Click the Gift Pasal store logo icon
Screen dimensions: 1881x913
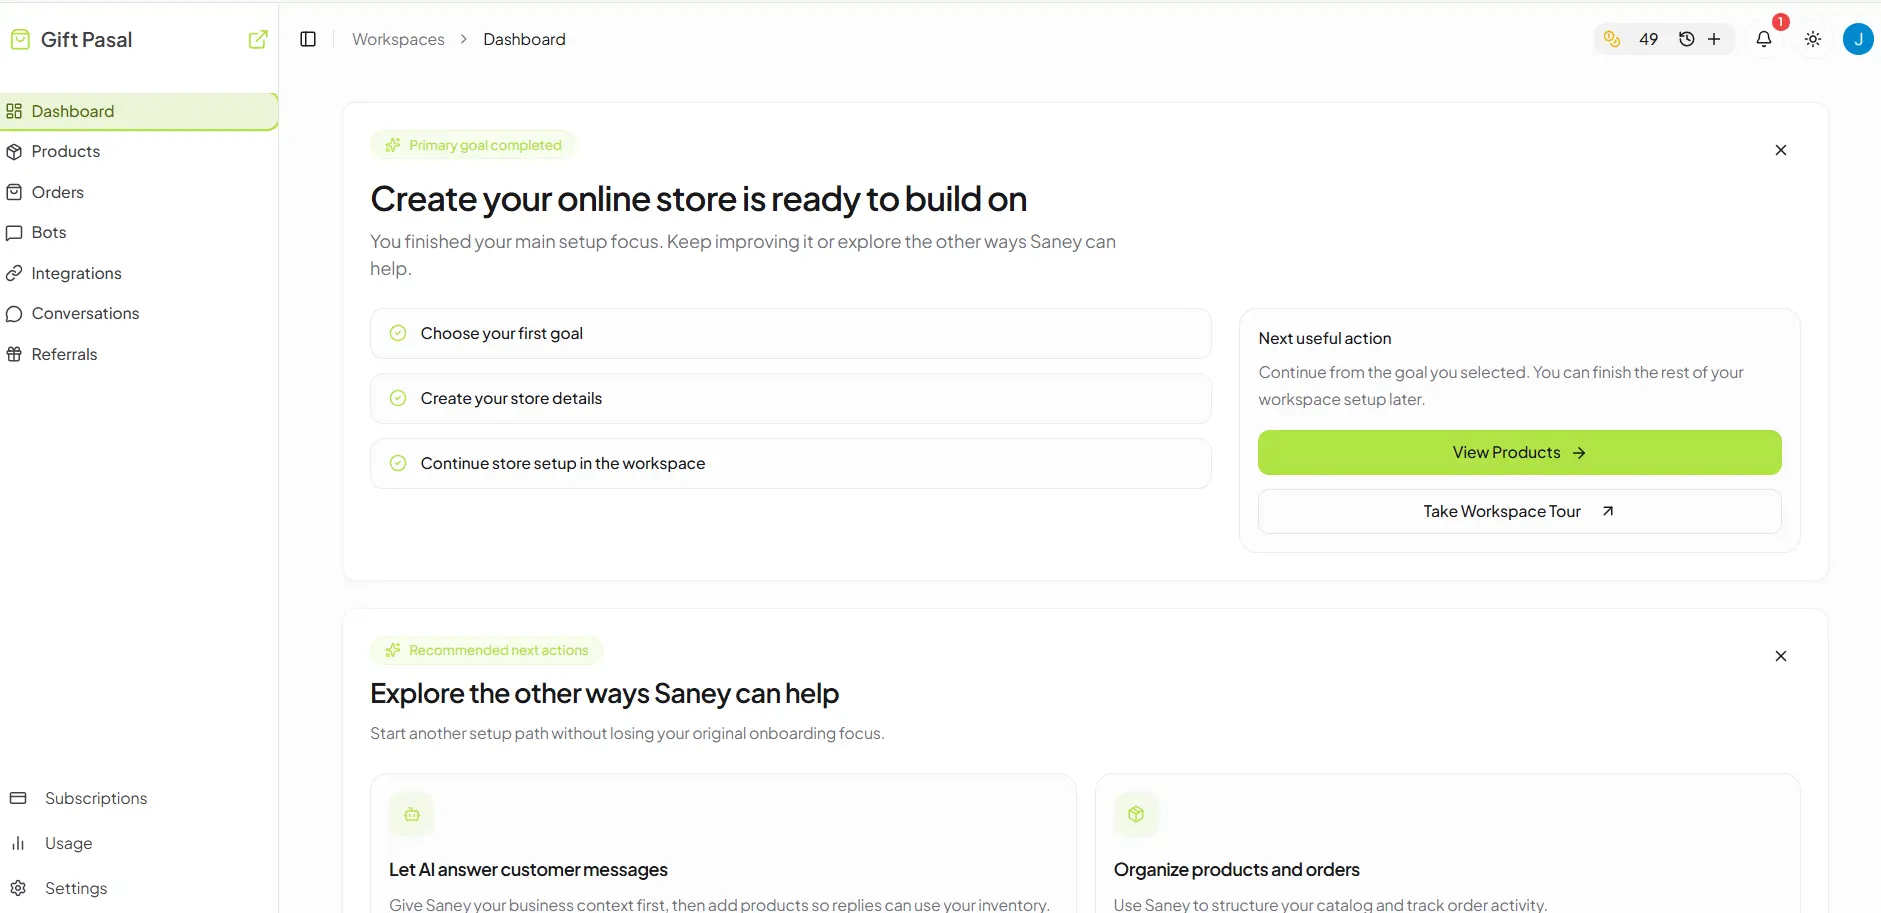click(x=20, y=39)
